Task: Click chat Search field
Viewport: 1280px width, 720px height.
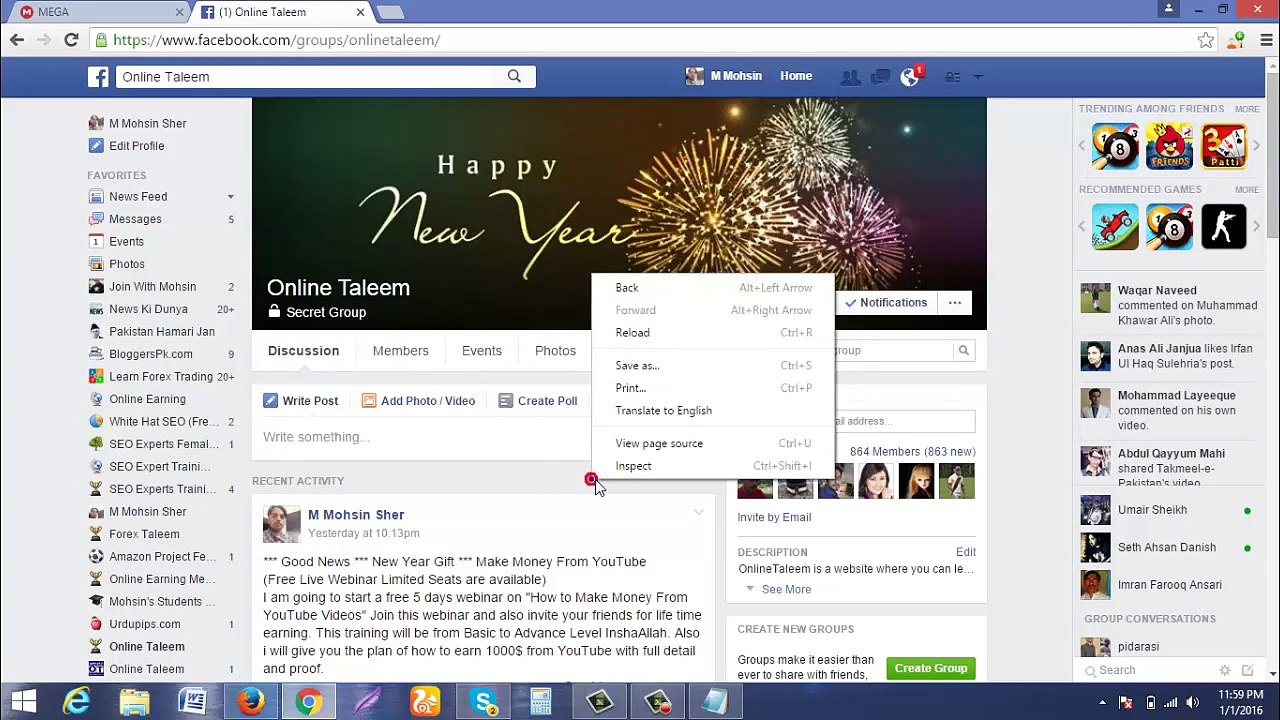Action: [x=1145, y=670]
